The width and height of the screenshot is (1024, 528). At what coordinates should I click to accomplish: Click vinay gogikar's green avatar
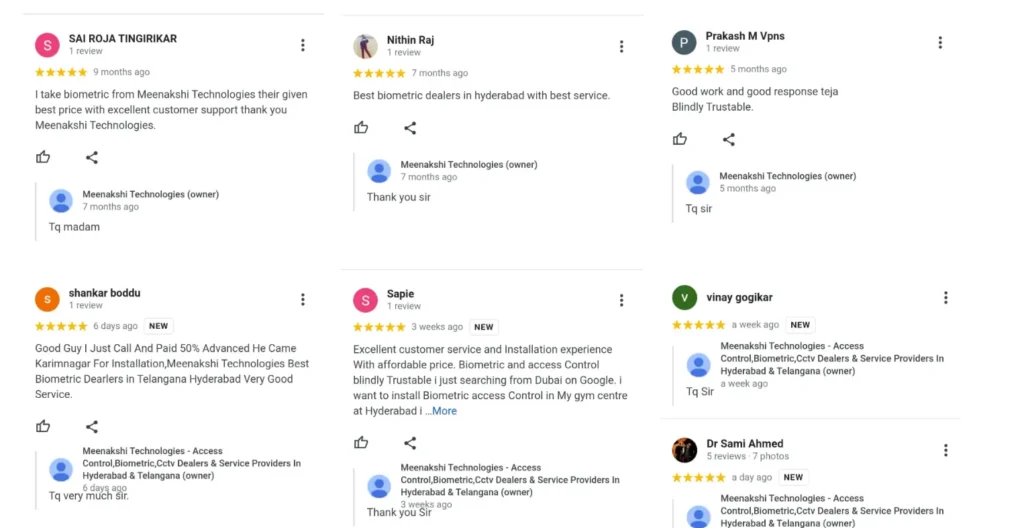(x=684, y=297)
